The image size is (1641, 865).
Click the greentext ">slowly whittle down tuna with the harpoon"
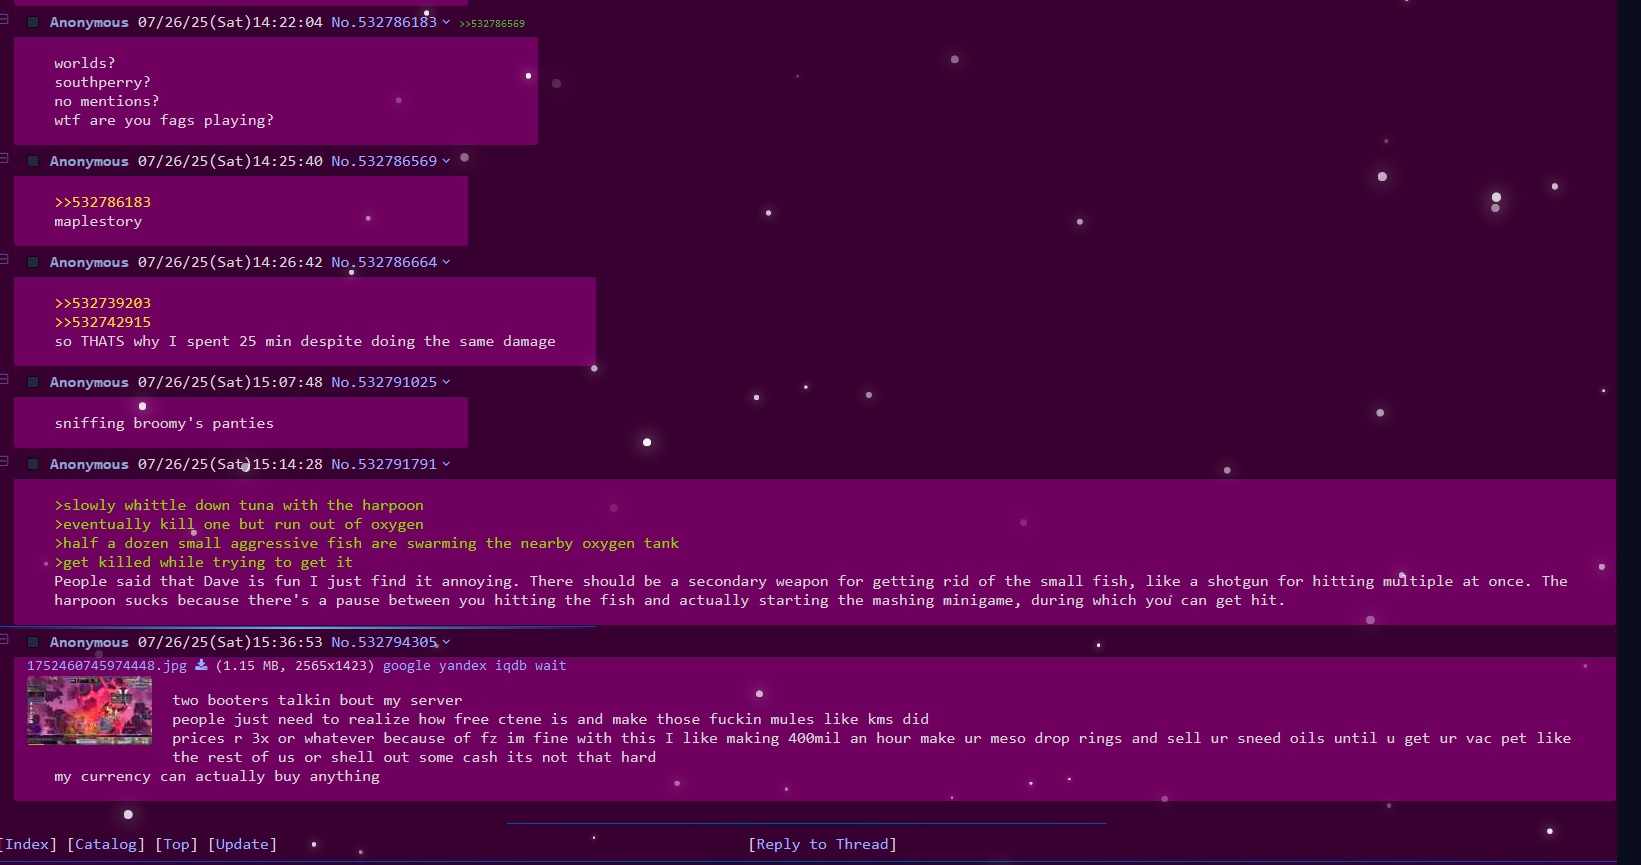coord(239,505)
